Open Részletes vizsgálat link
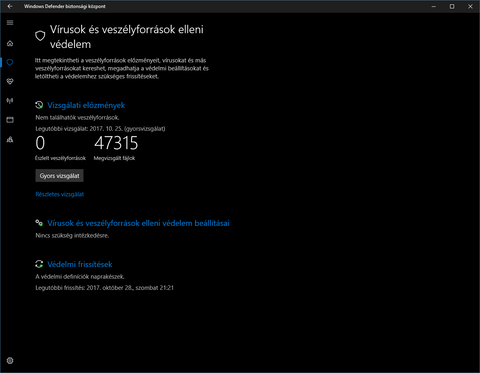 point(60,194)
